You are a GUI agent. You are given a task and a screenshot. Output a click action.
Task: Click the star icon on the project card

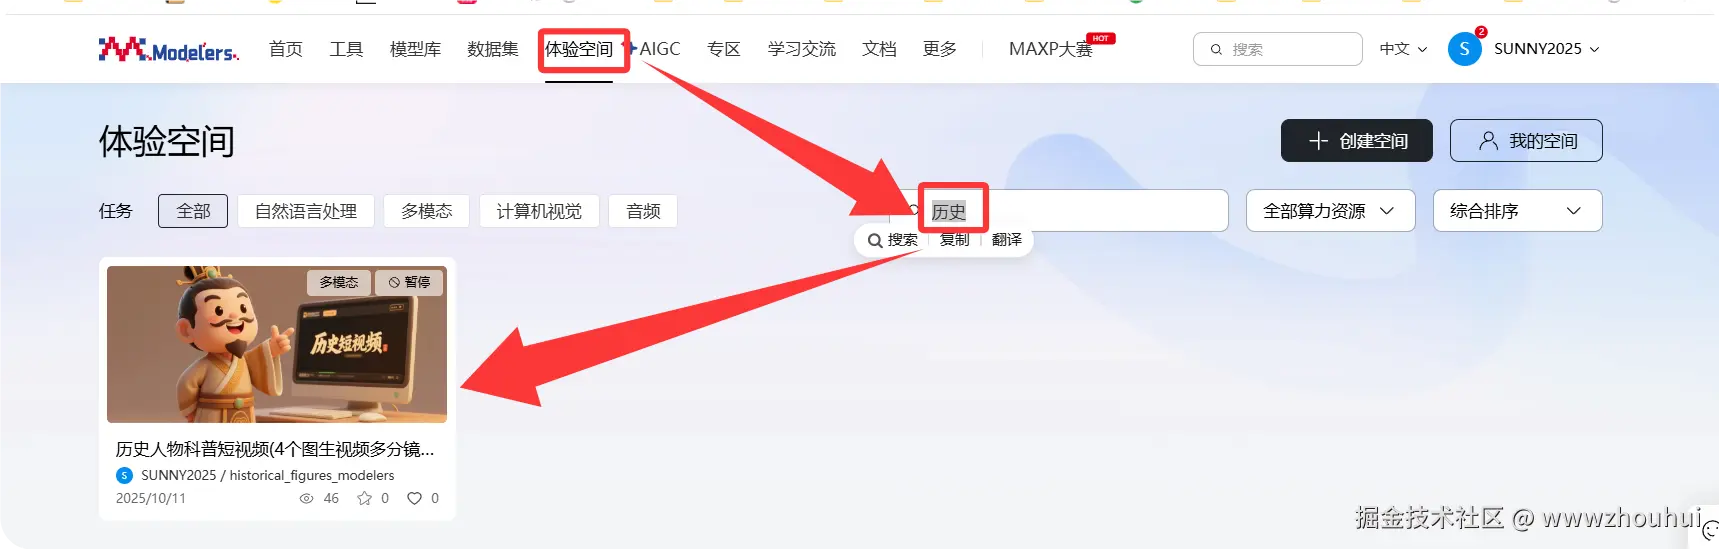pos(364,498)
